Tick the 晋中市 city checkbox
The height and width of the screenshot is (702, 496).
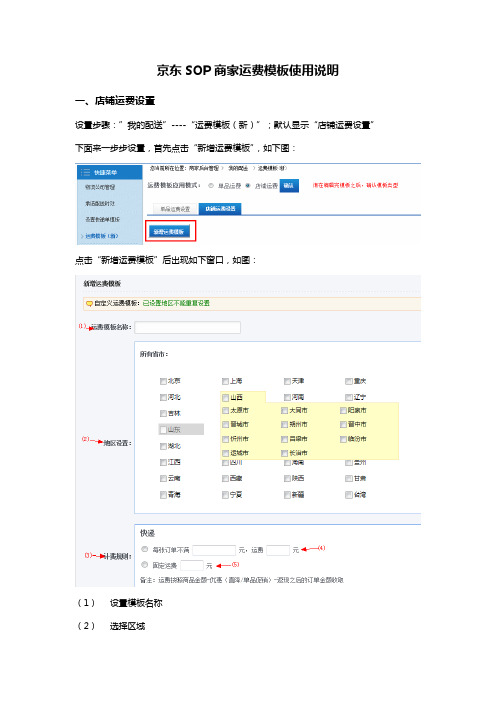point(343,424)
